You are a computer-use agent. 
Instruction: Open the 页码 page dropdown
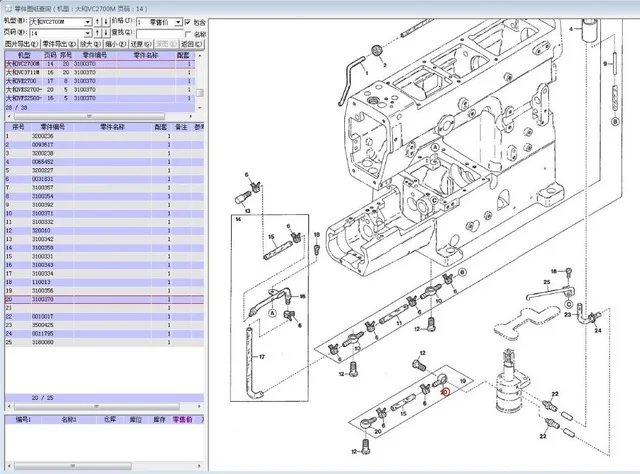(x=85, y=33)
